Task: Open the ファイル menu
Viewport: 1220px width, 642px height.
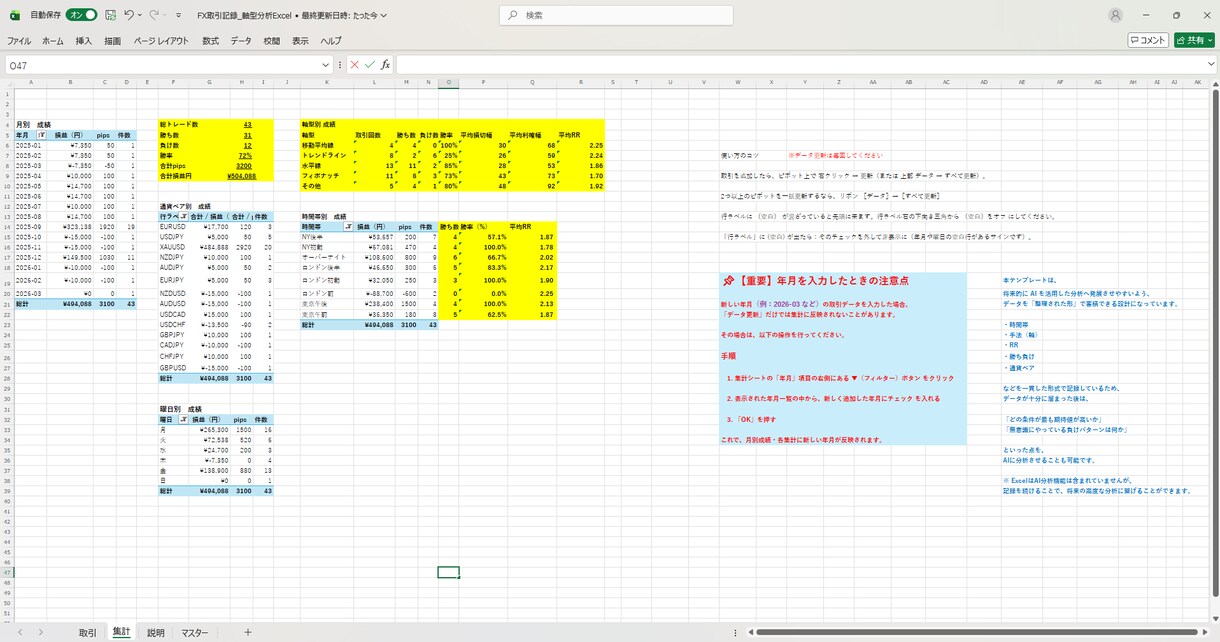Action: [19, 41]
